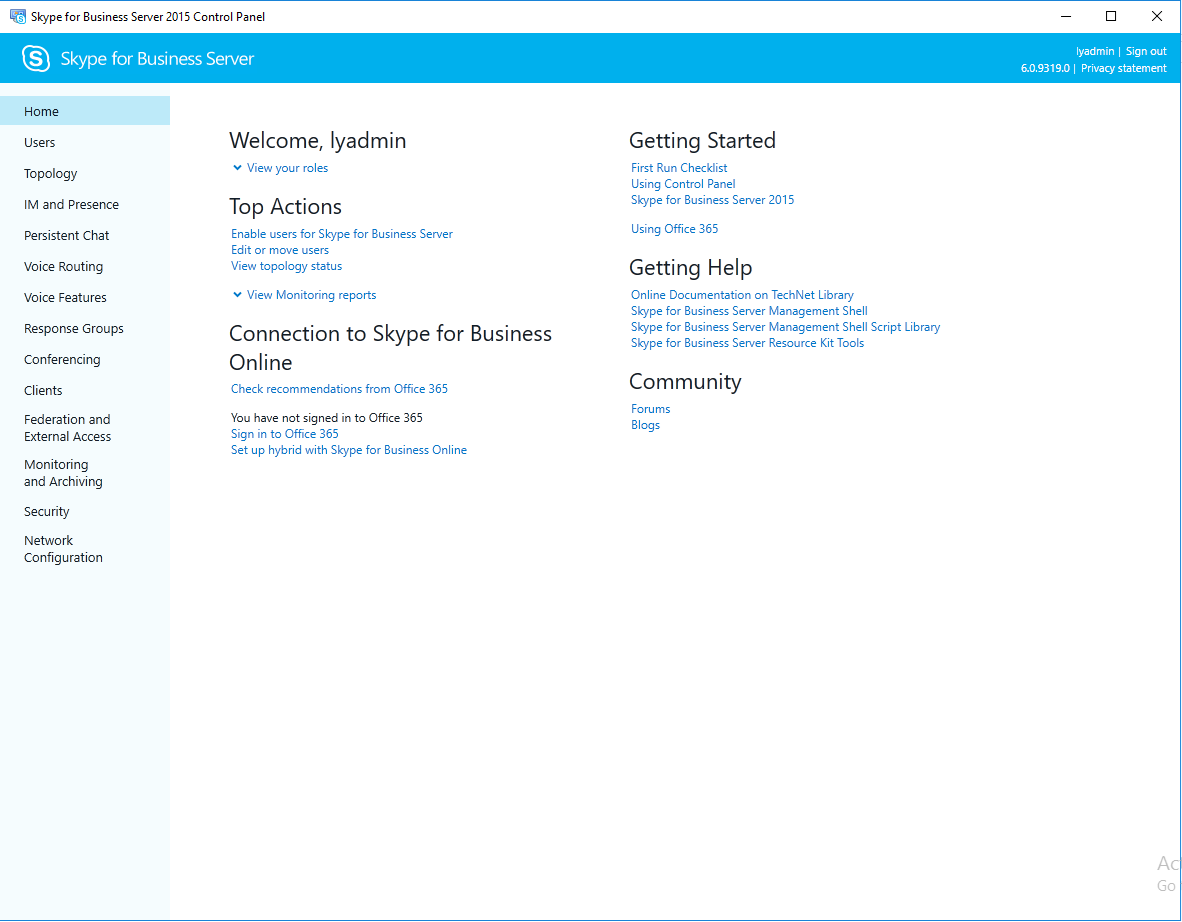Expand View Monitoring reports

click(x=304, y=295)
